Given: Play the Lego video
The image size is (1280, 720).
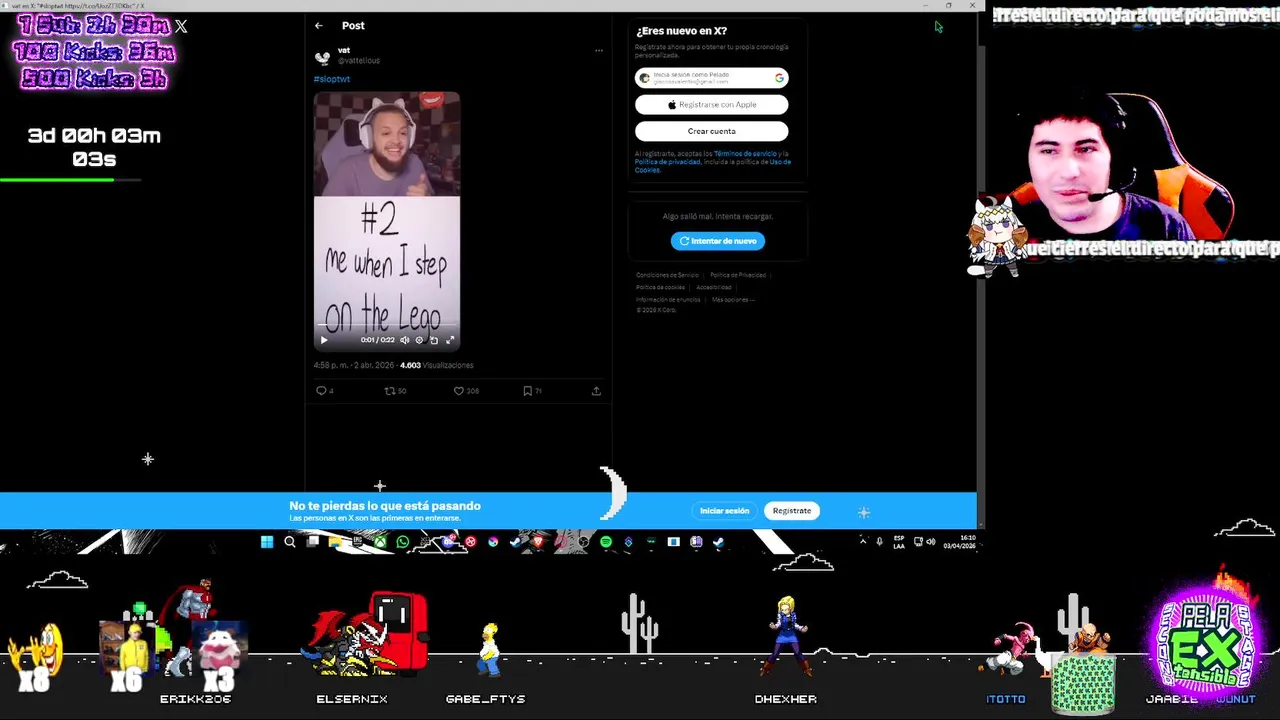Looking at the screenshot, I should tap(324, 340).
